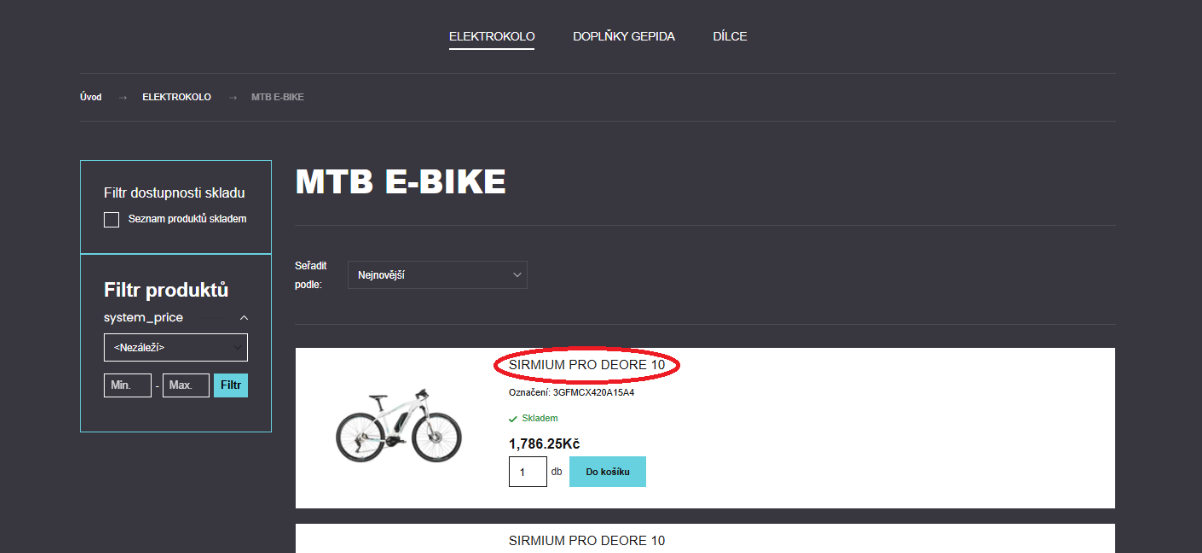This screenshot has width=1202, height=553.
Task: Click MTB E-BIKE breadcrumb item
Action: (x=277, y=97)
